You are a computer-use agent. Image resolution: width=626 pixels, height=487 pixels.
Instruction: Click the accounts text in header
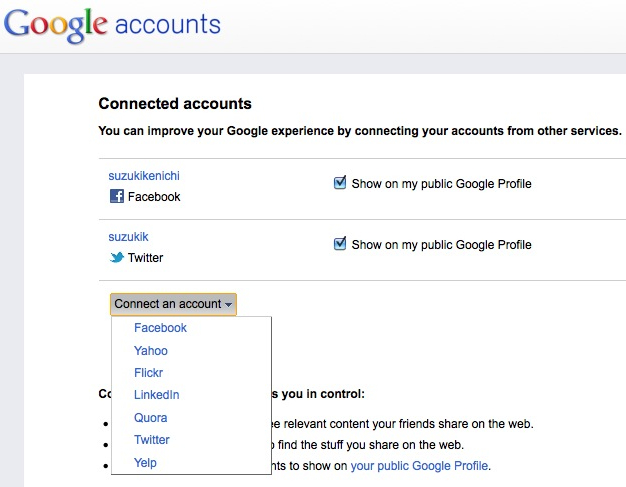168,24
